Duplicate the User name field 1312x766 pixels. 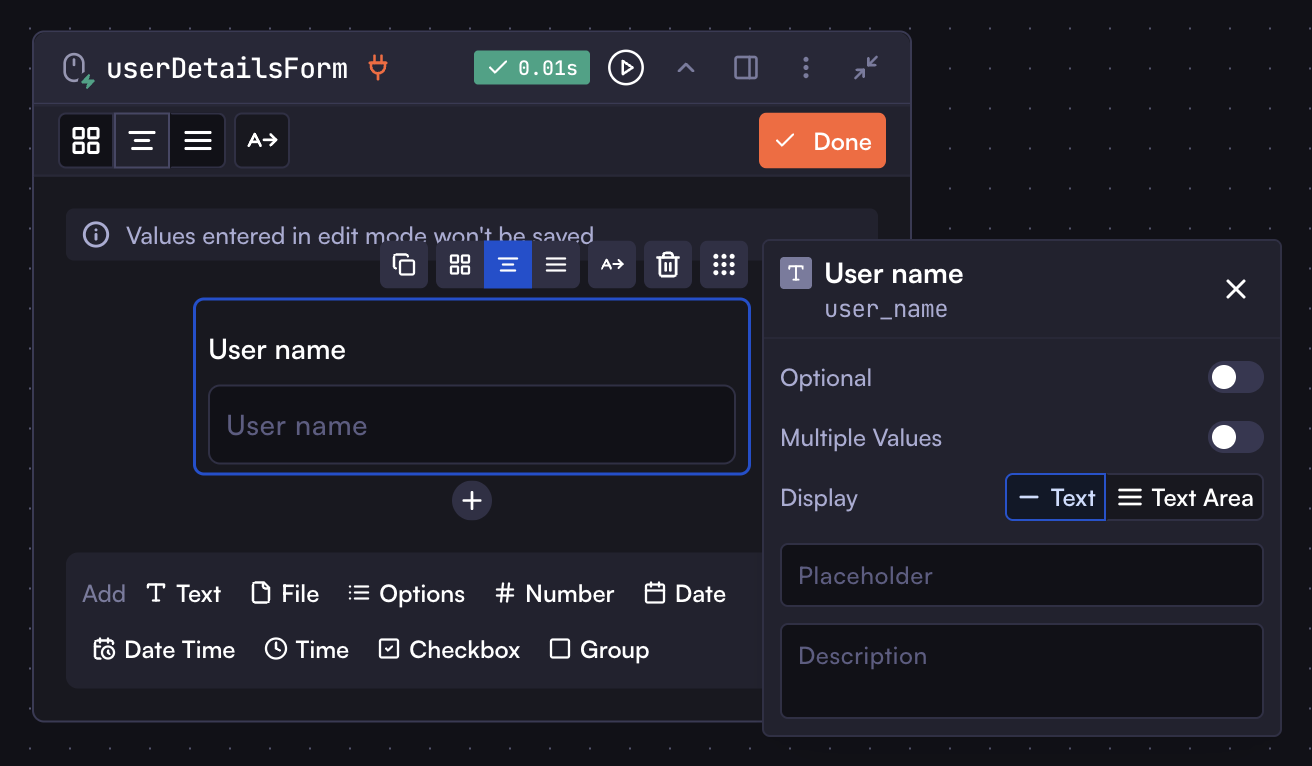pos(404,265)
